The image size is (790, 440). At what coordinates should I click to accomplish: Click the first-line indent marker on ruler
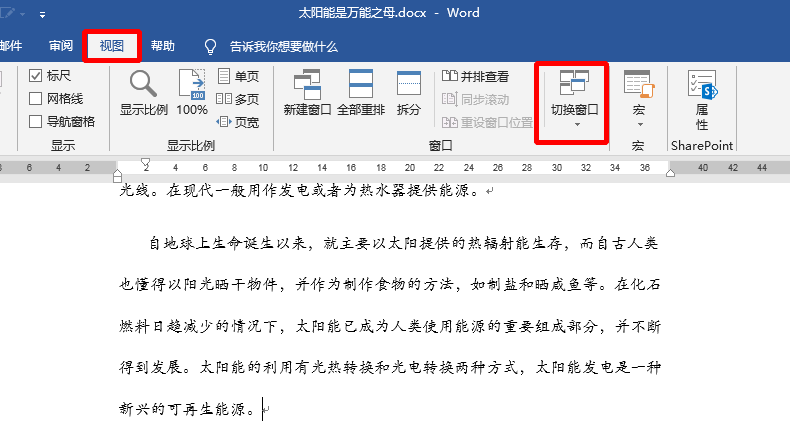[146, 163]
